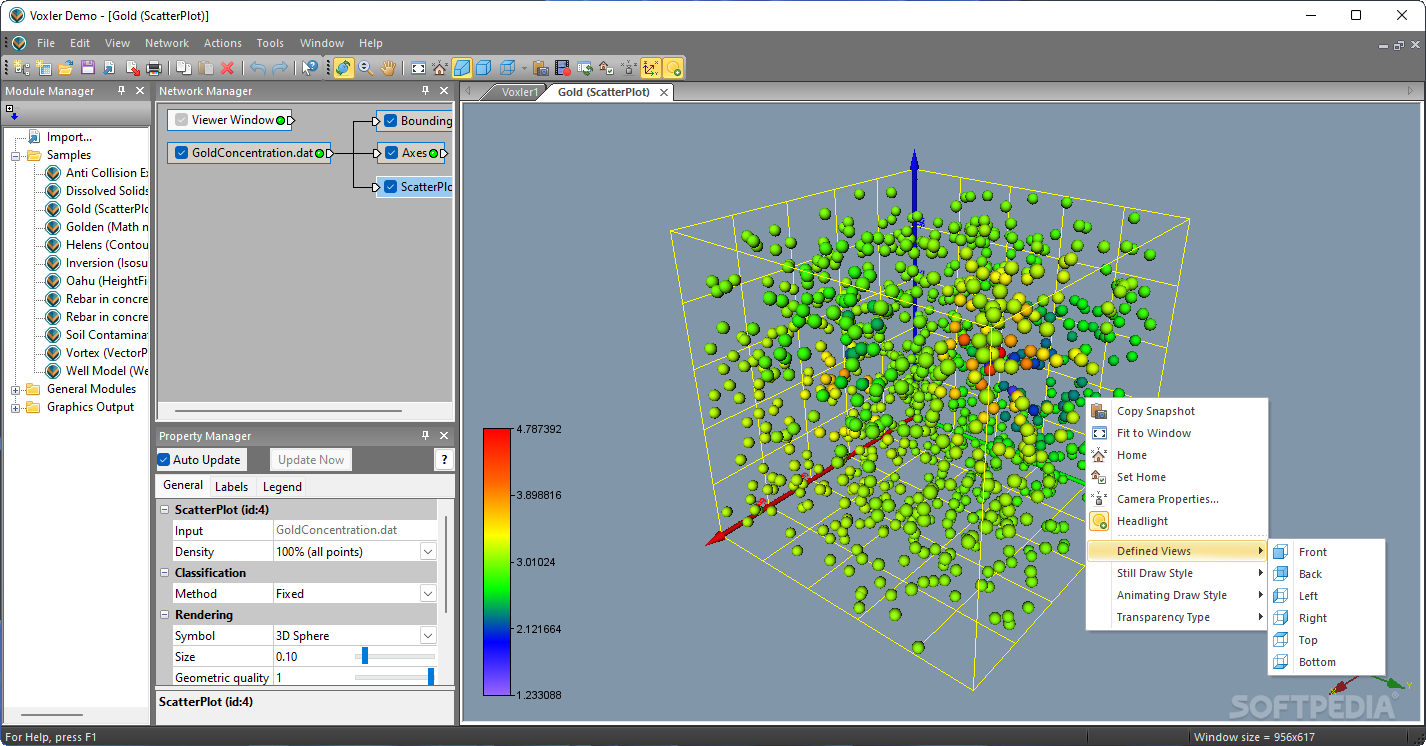
Task: Open the Actions menu
Action: point(223,43)
